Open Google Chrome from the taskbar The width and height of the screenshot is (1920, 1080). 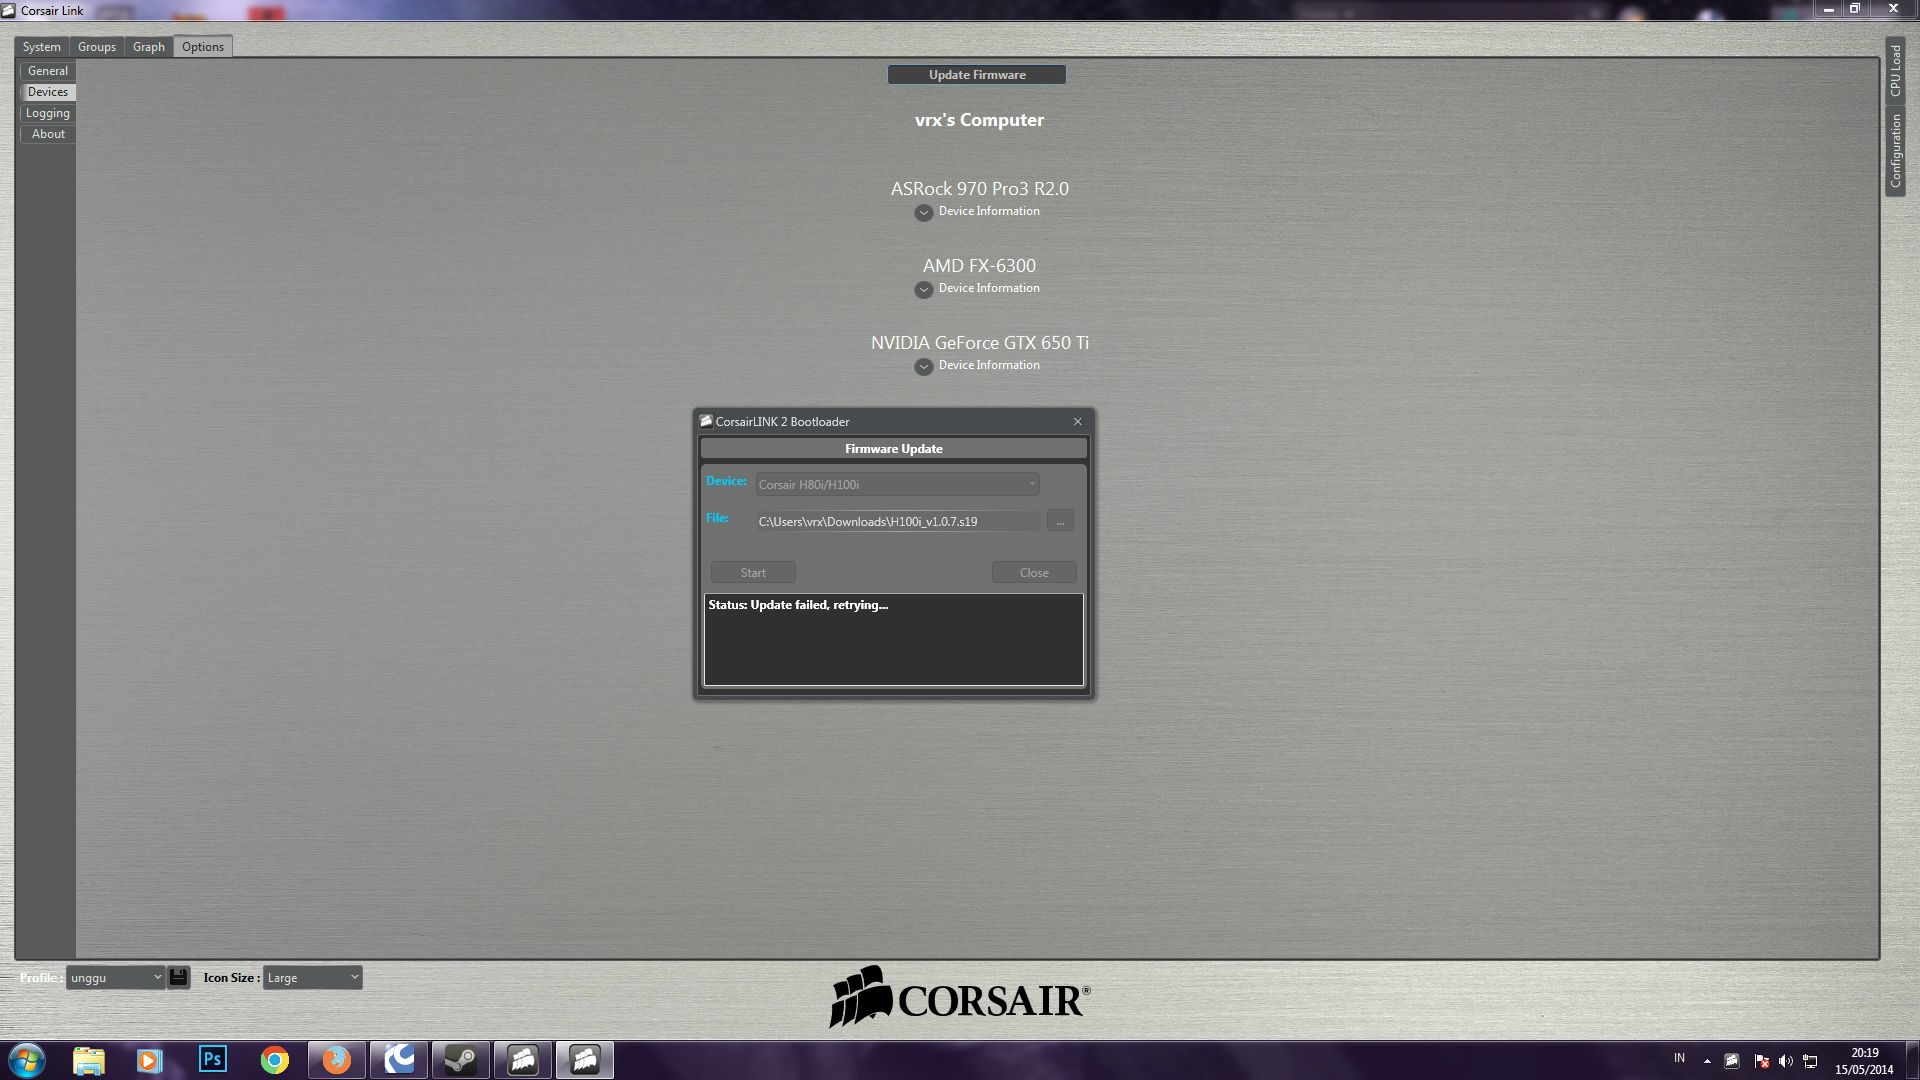(x=274, y=1060)
